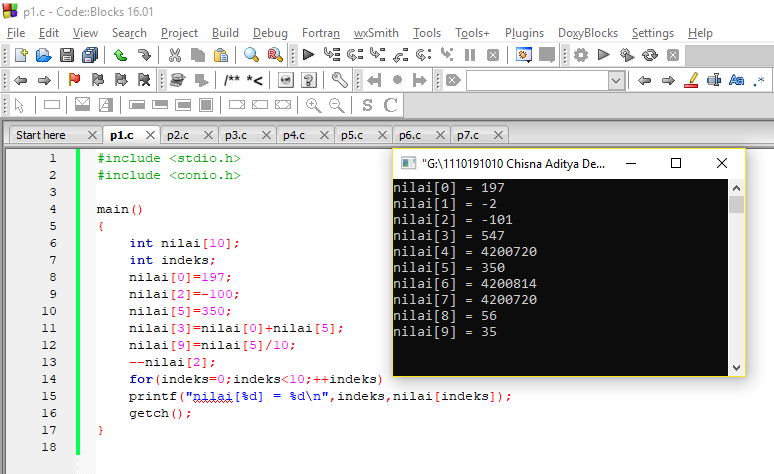The image size is (774, 474).
Task: Abort the build process
Action: [x=673, y=55]
